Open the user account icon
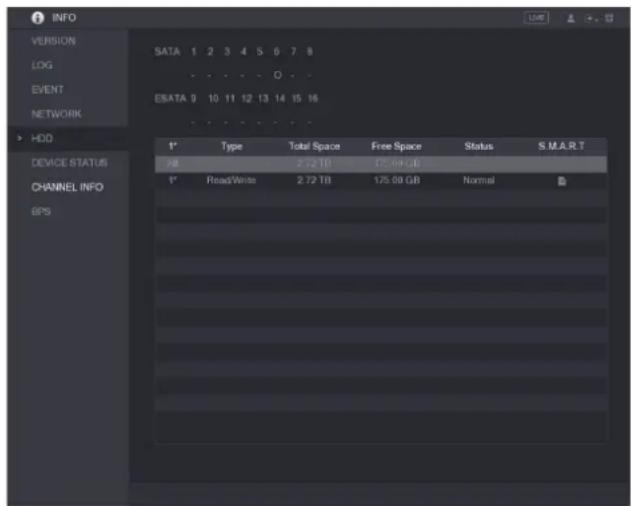This screenshot has width=631, height=506. pyautogui.click(x=571, y=19)
